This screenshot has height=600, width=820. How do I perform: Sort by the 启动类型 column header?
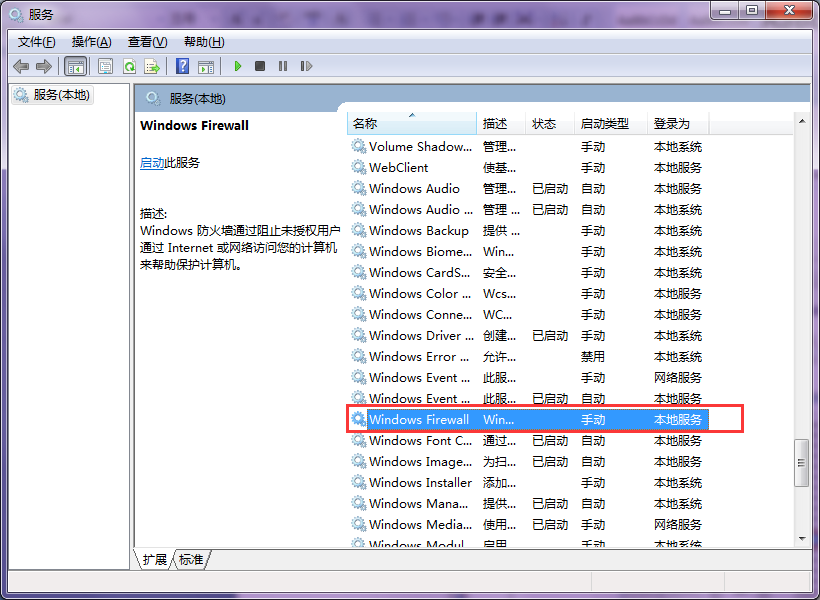[611, 123]
